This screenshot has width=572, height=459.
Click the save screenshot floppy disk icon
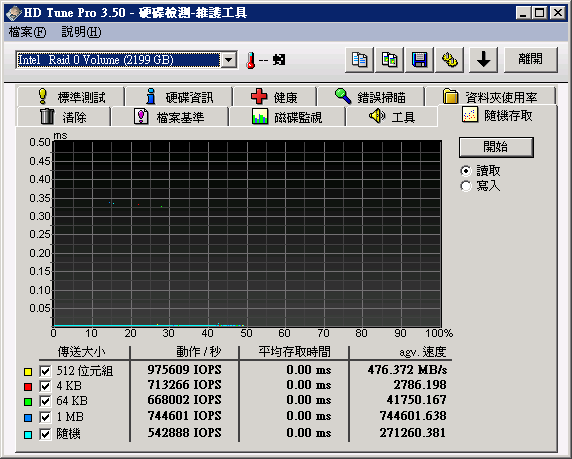420,59
